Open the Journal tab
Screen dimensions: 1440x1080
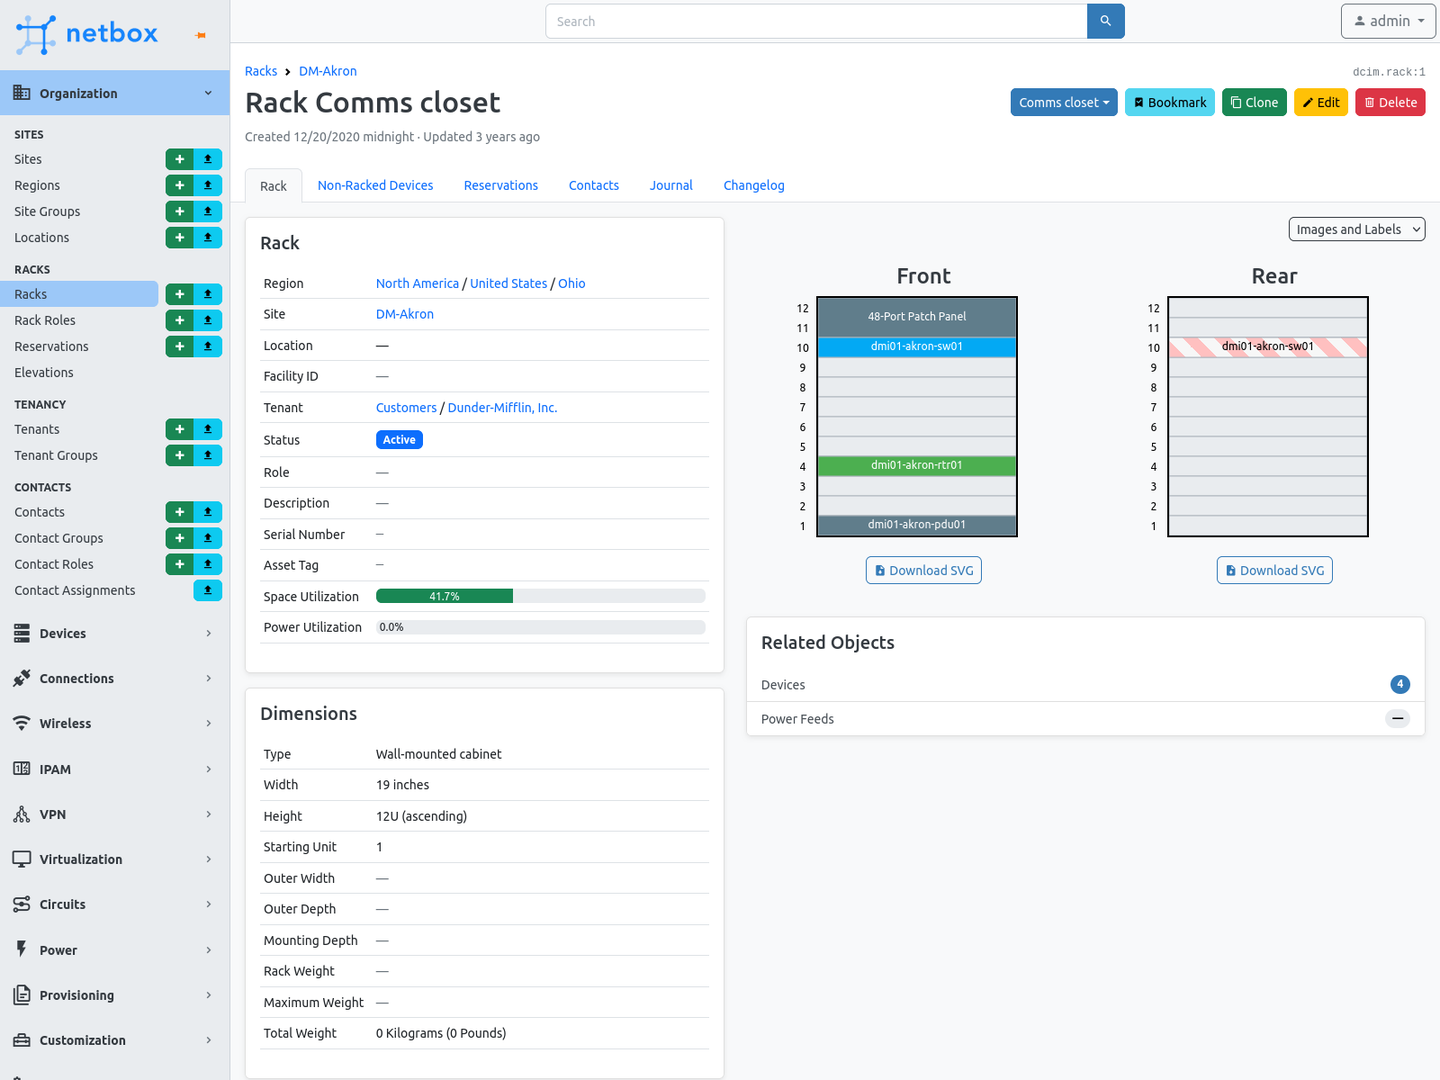[x=671, y=185]
